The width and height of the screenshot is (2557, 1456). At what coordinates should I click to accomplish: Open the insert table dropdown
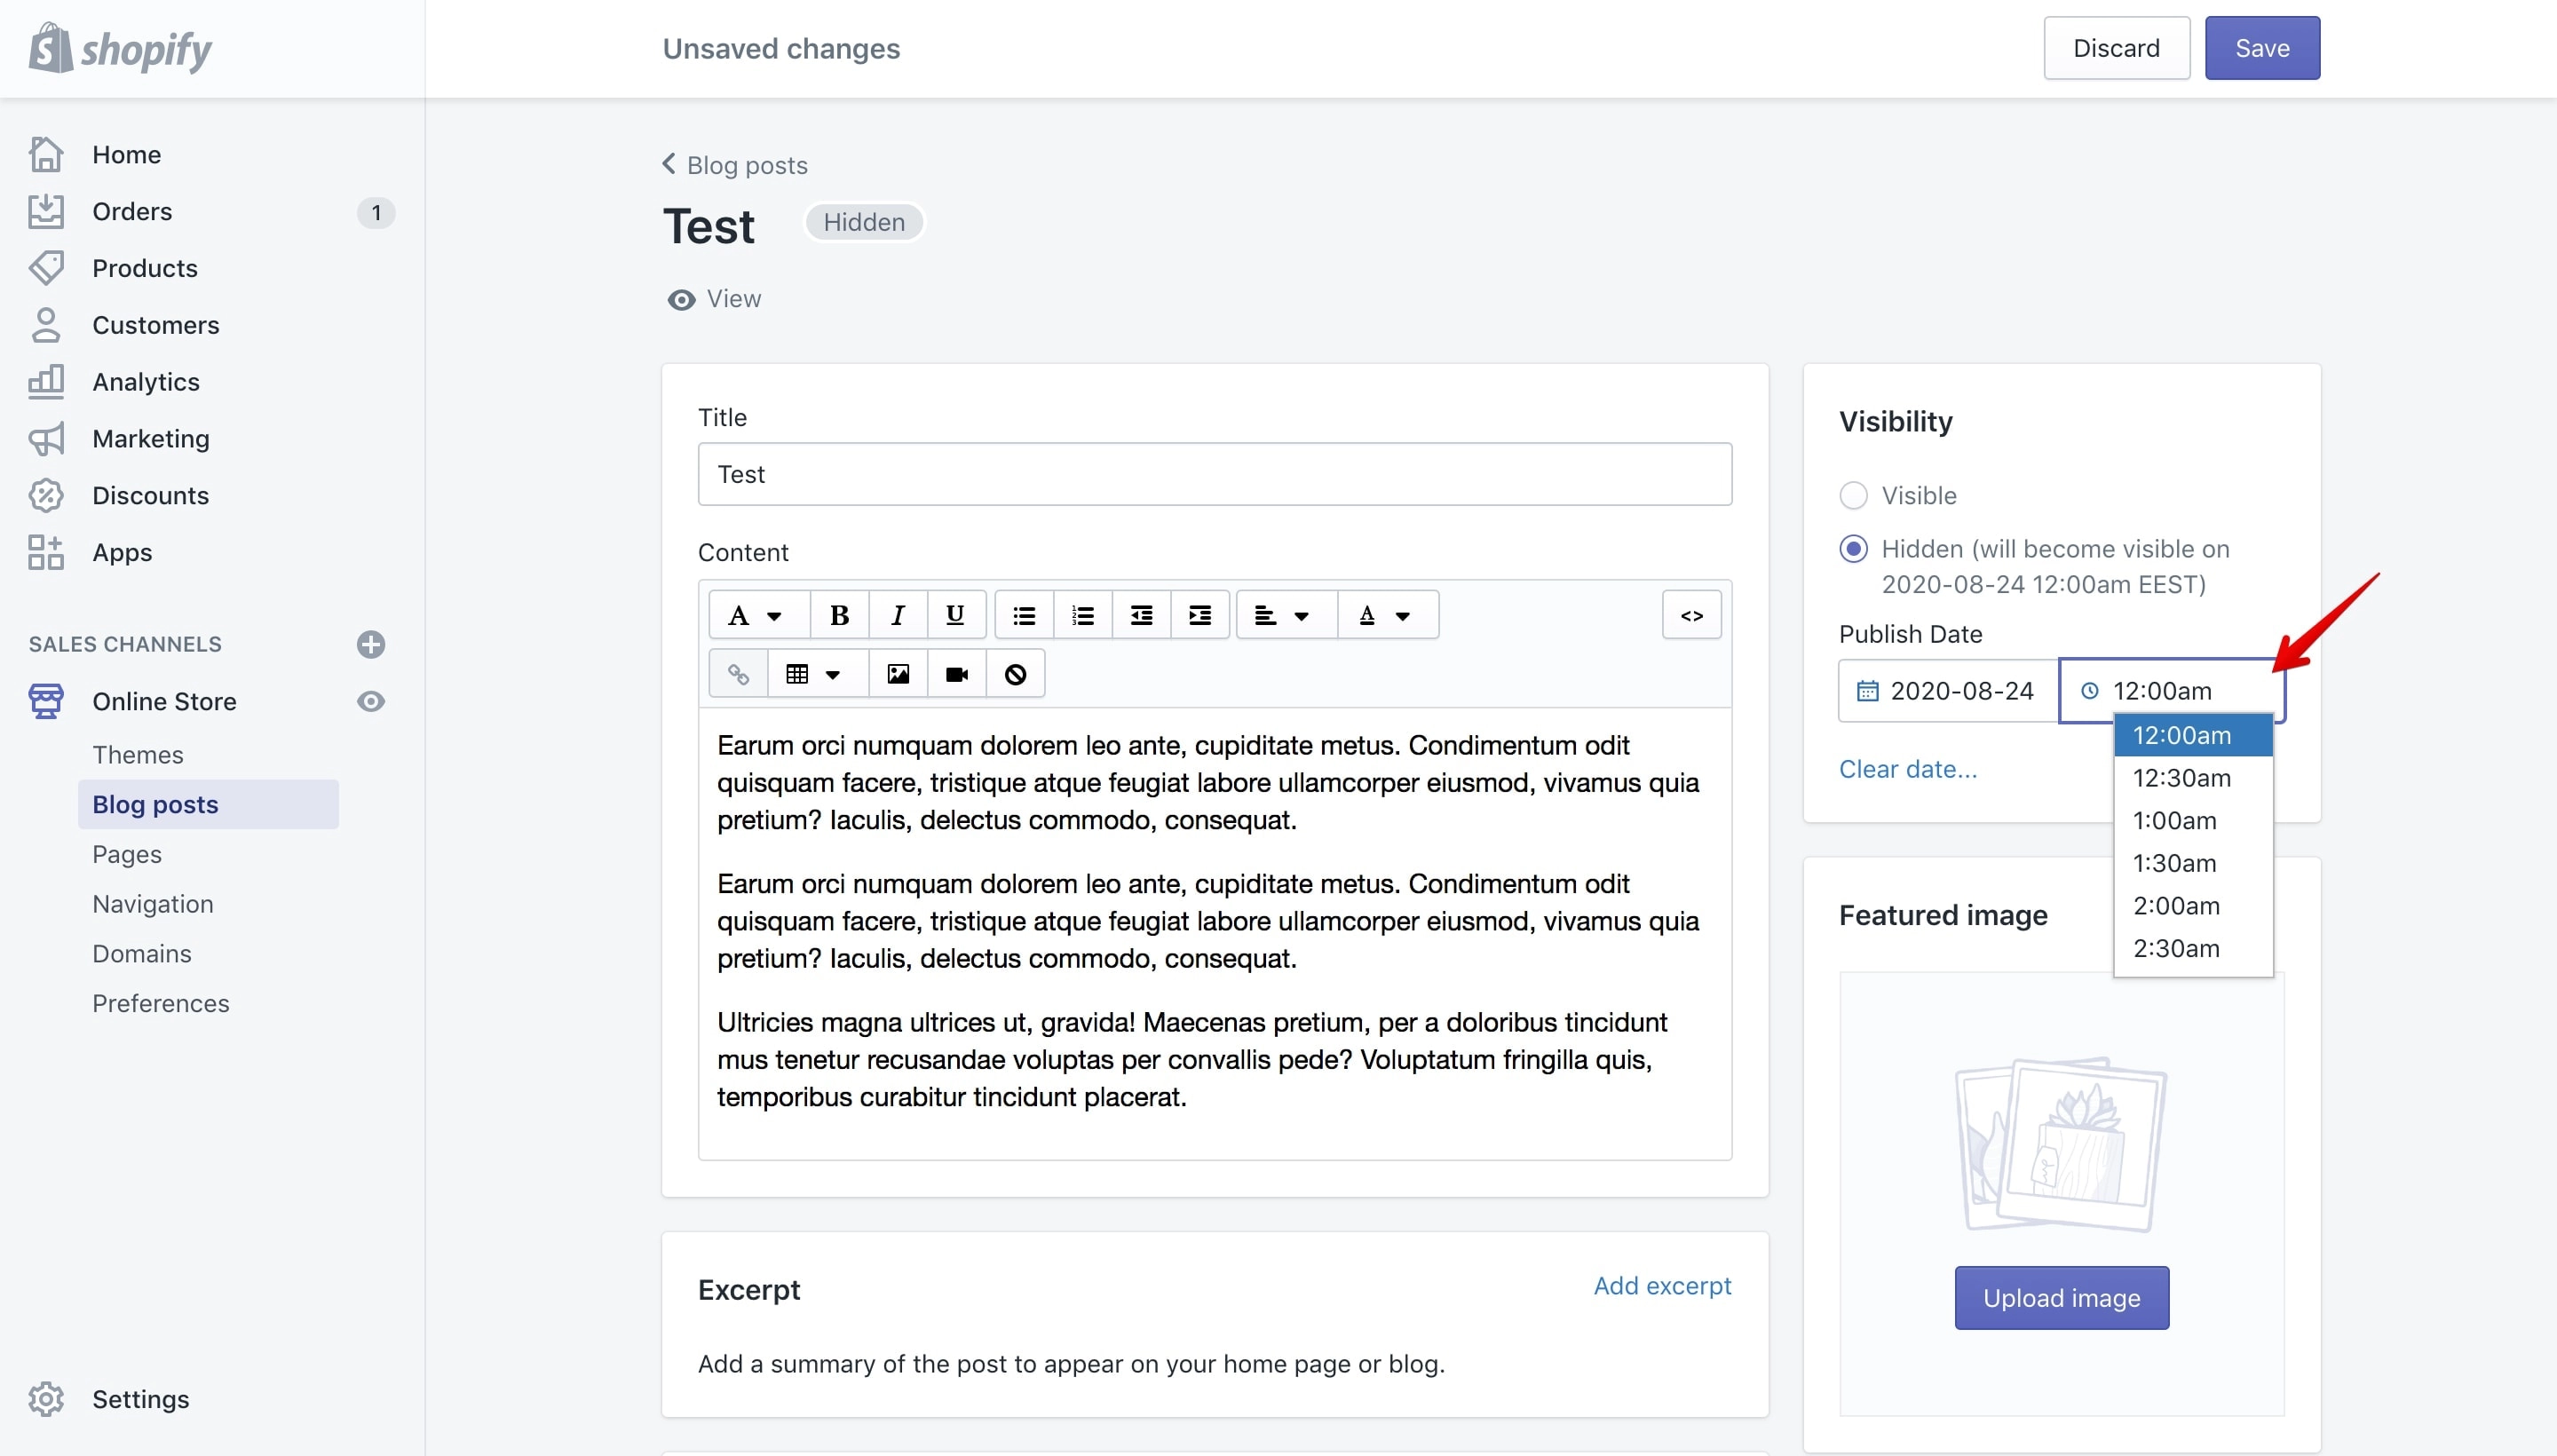pyautogui.click(x=817, y=674)
